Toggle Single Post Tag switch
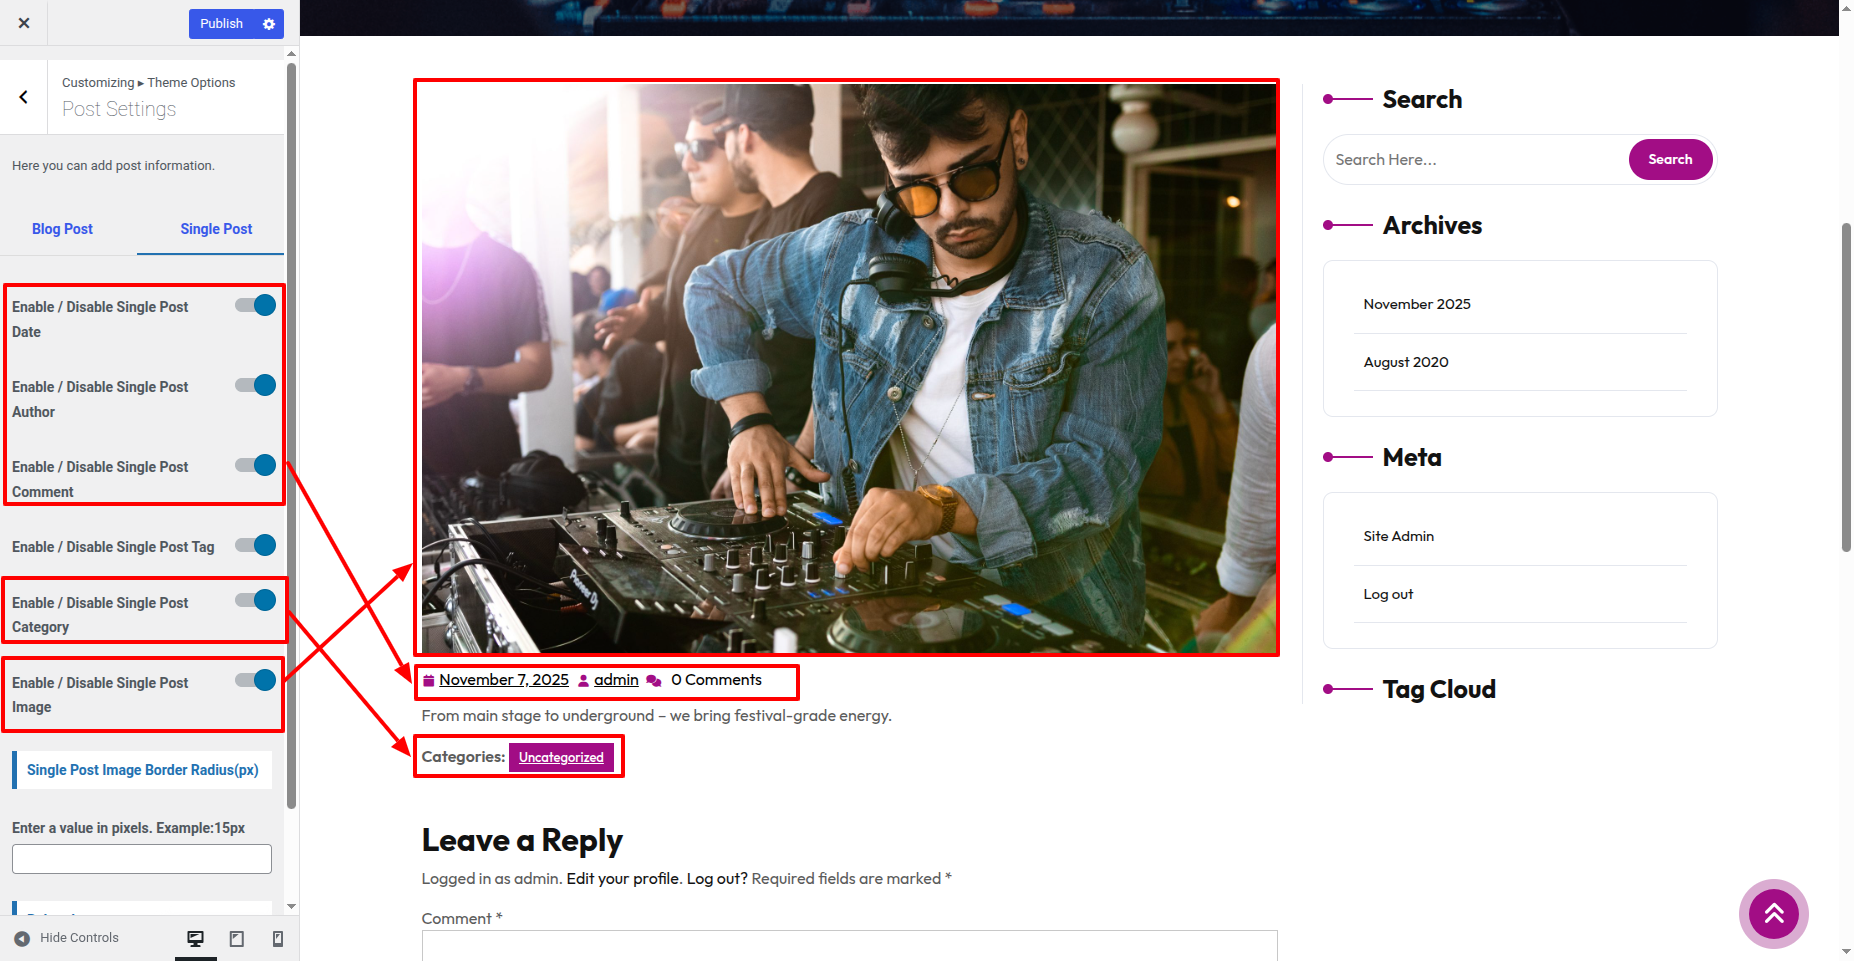1854x961 pixels. pos(256,545)
